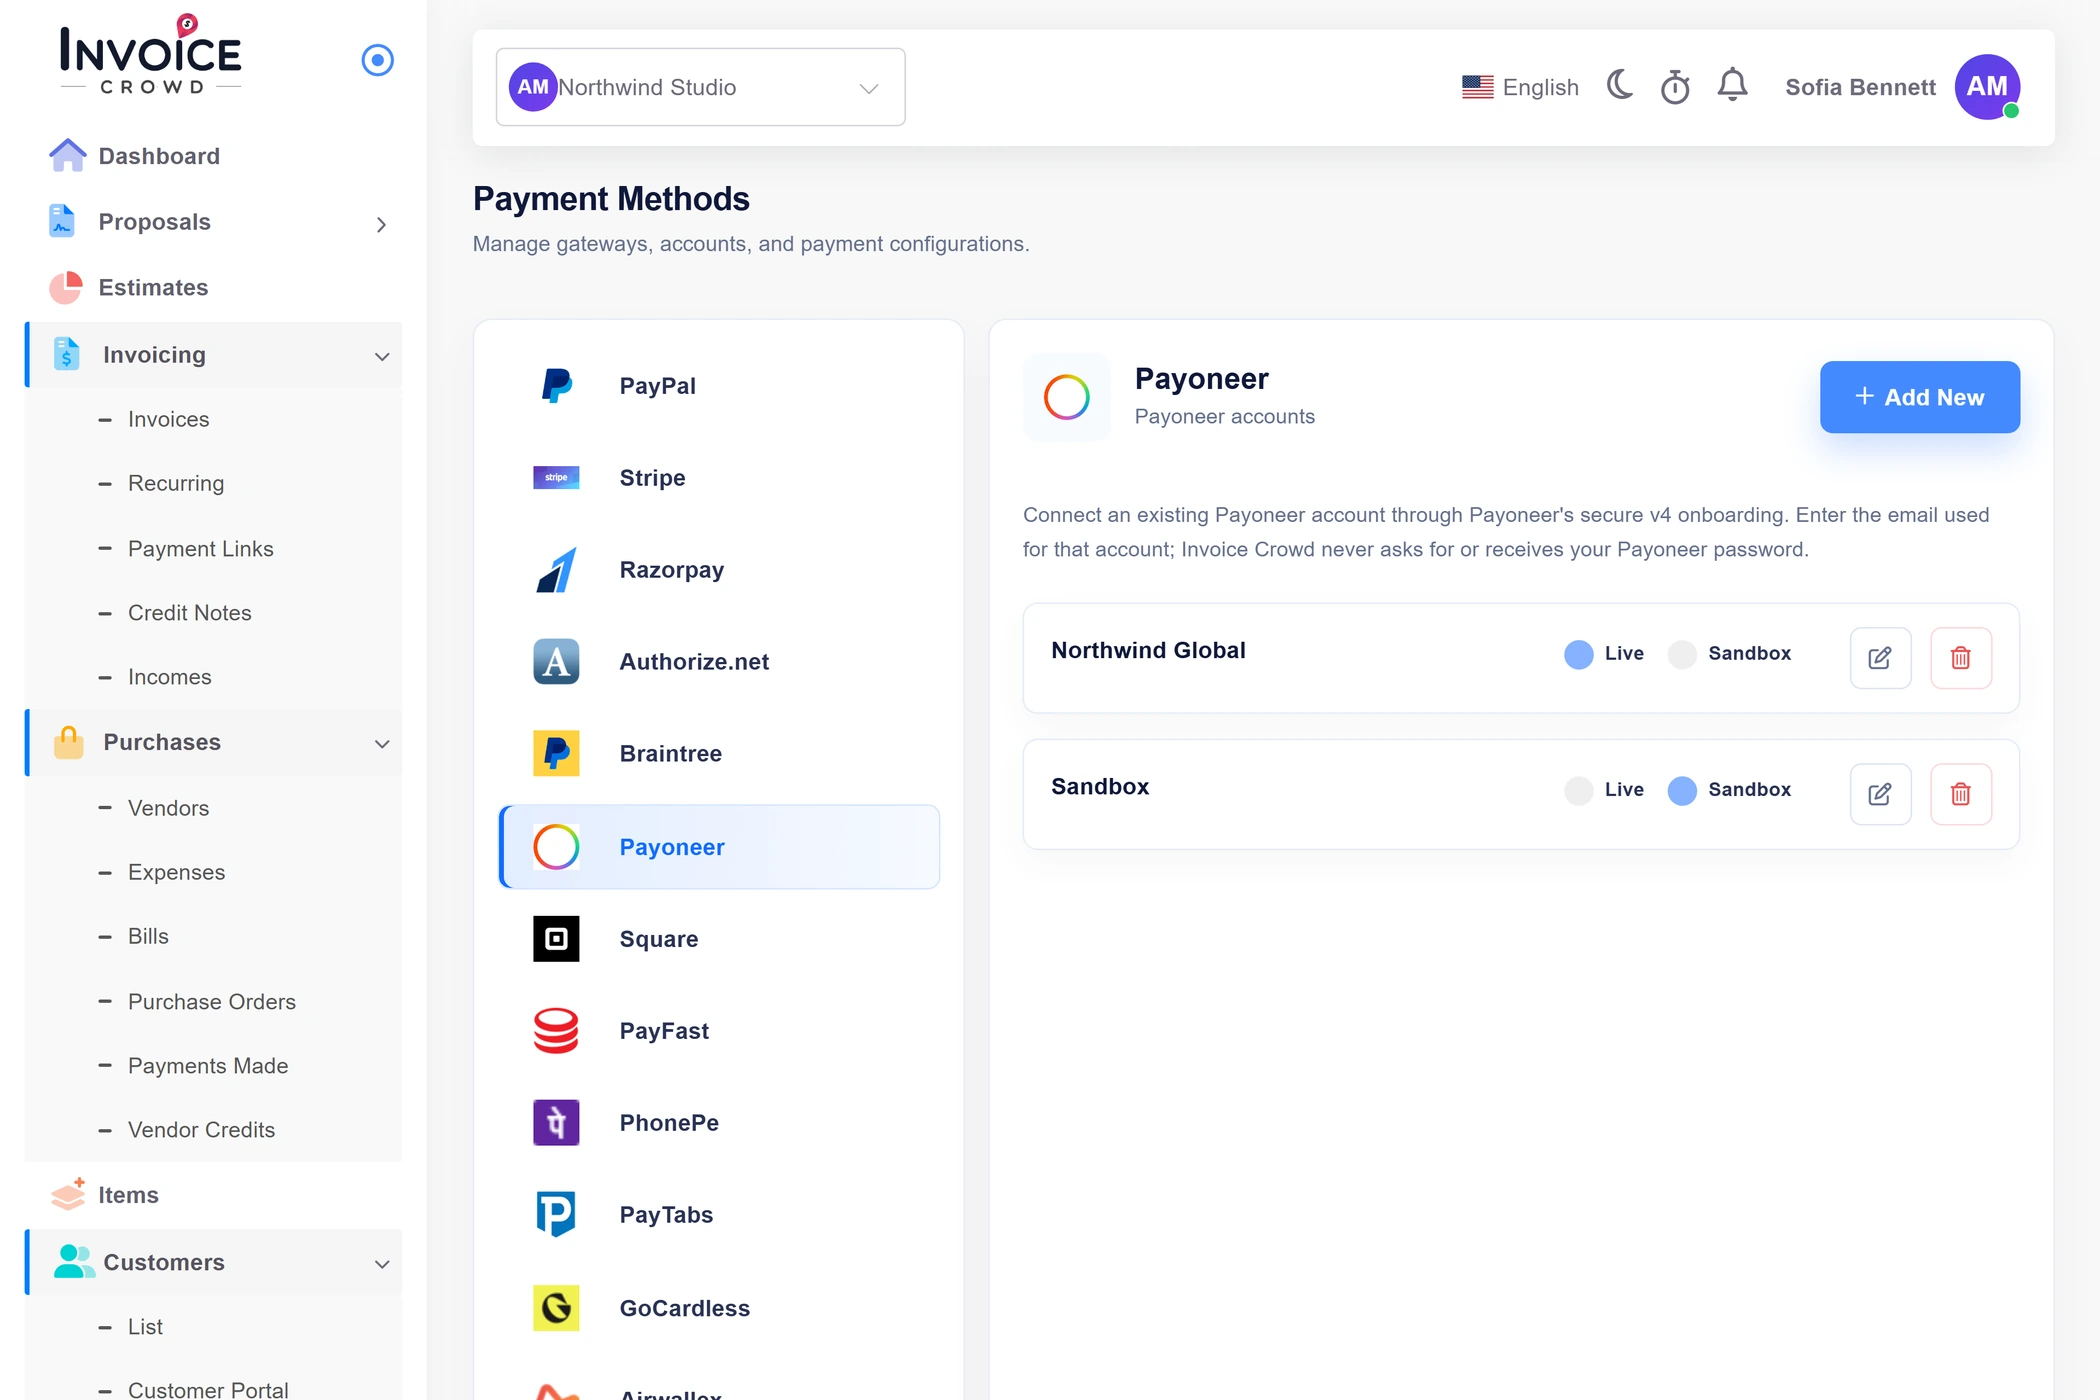Click the PayPal gateway logo
Viewport: 2100px width, 1400px height.
pyautogui.click(x=556, y=385)
